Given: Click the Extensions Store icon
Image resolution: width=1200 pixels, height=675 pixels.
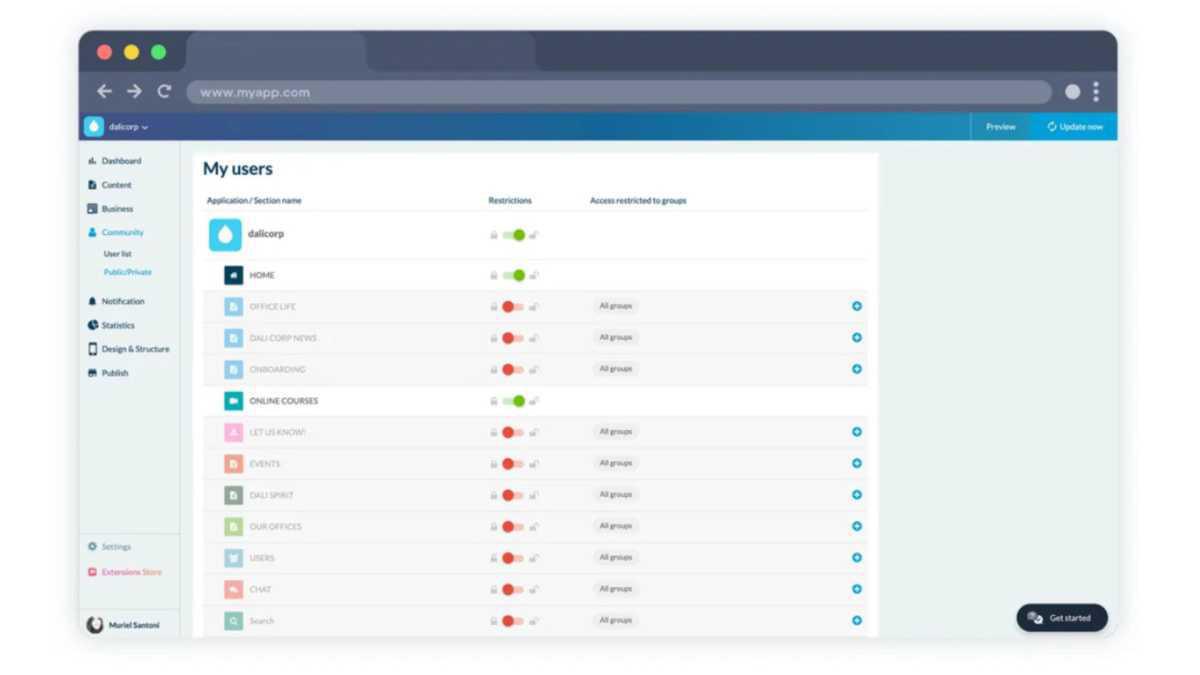Looking at the screenshot, I should point(92,572).
